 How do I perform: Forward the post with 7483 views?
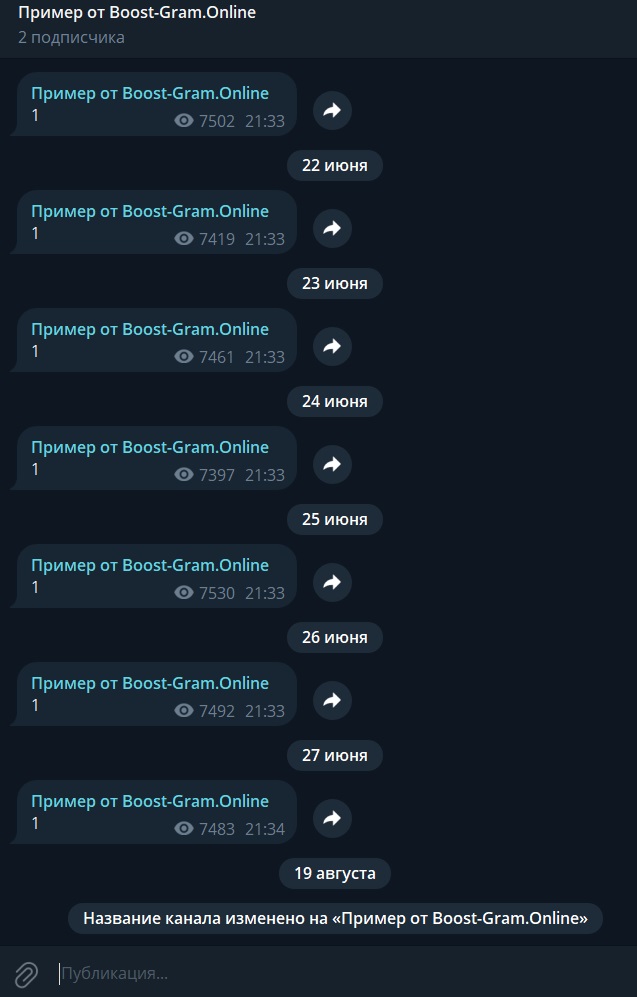click(332, 818)
